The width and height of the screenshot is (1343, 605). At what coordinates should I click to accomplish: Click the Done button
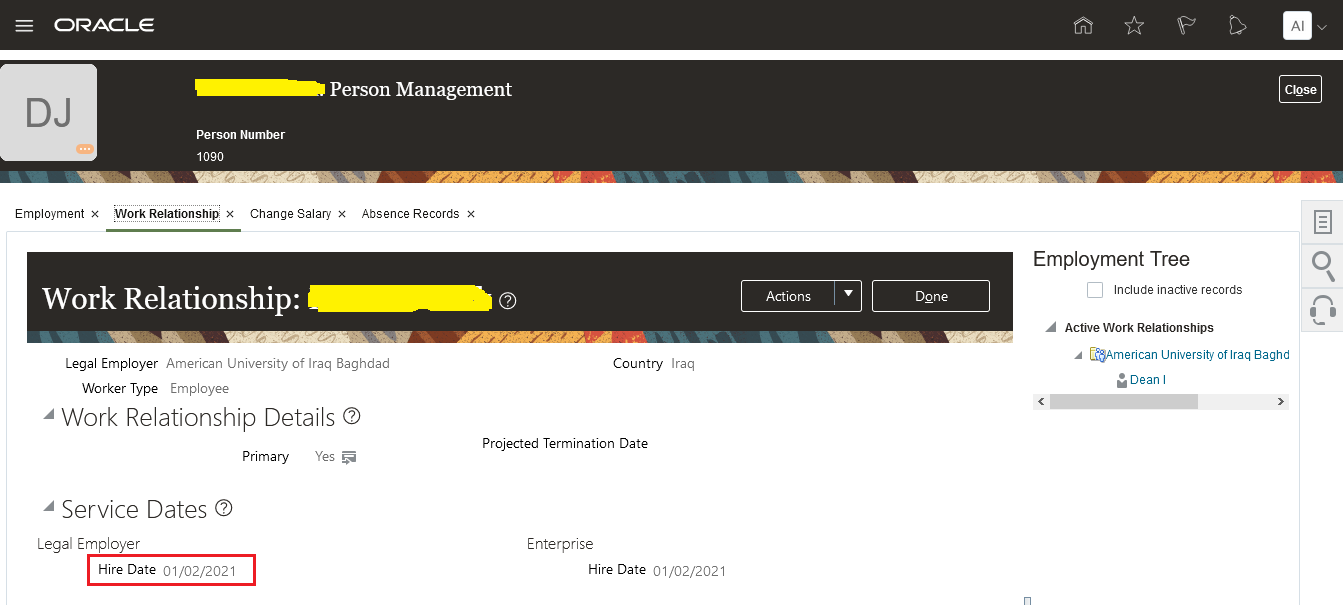(x=930, y=296)
